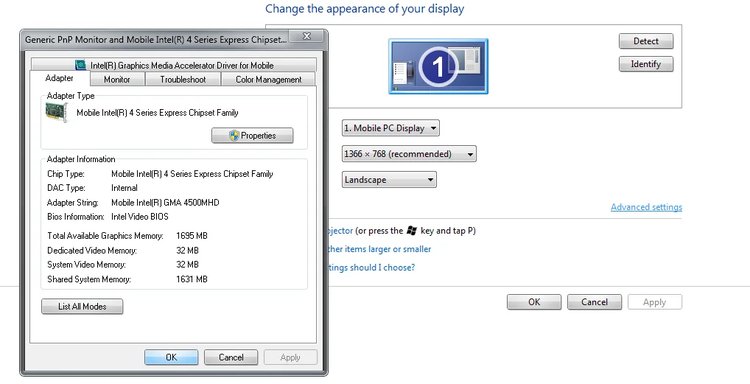
Task: Open the Landscape orientation dropdown
Action: pyautogui.click(x=389, y=180)
